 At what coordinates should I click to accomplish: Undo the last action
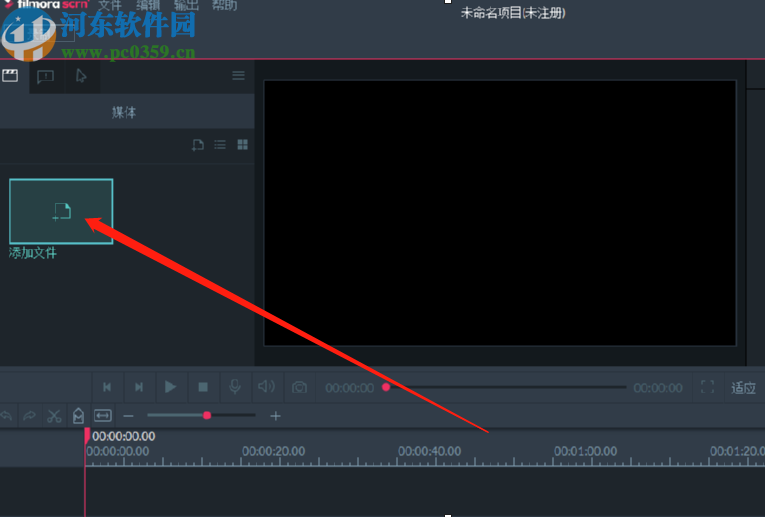6,416
